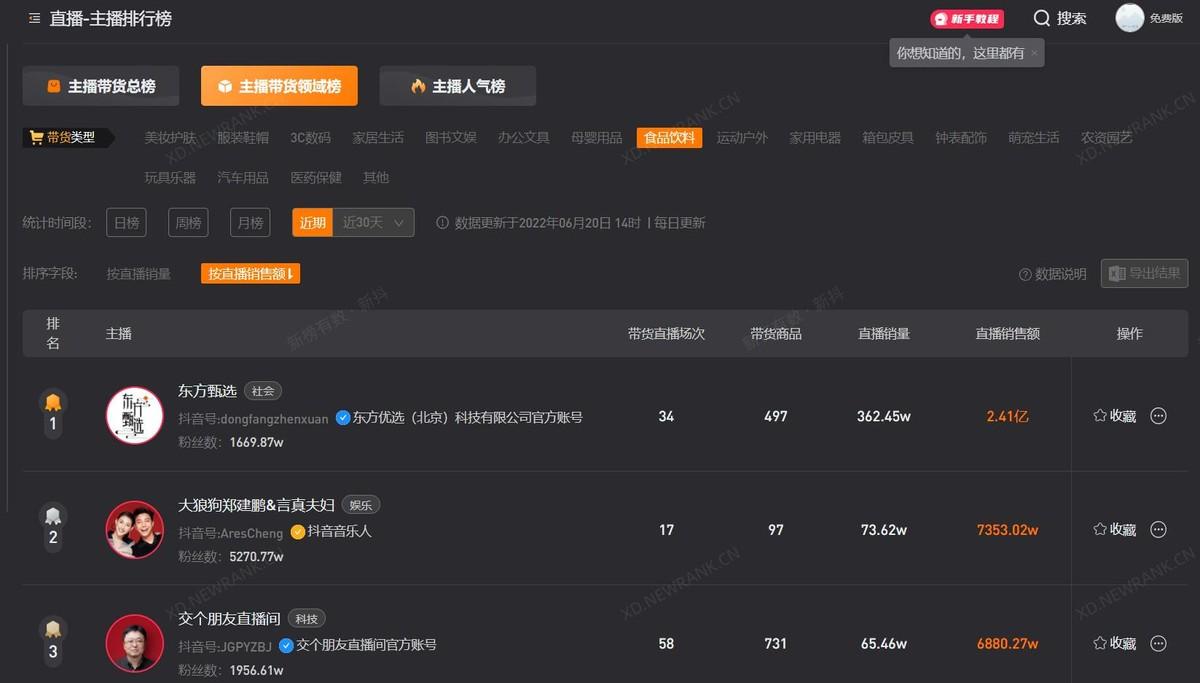Filter by 家居生活 category
The height and width of the screenshot is (683, 1200).
[378, 138]
